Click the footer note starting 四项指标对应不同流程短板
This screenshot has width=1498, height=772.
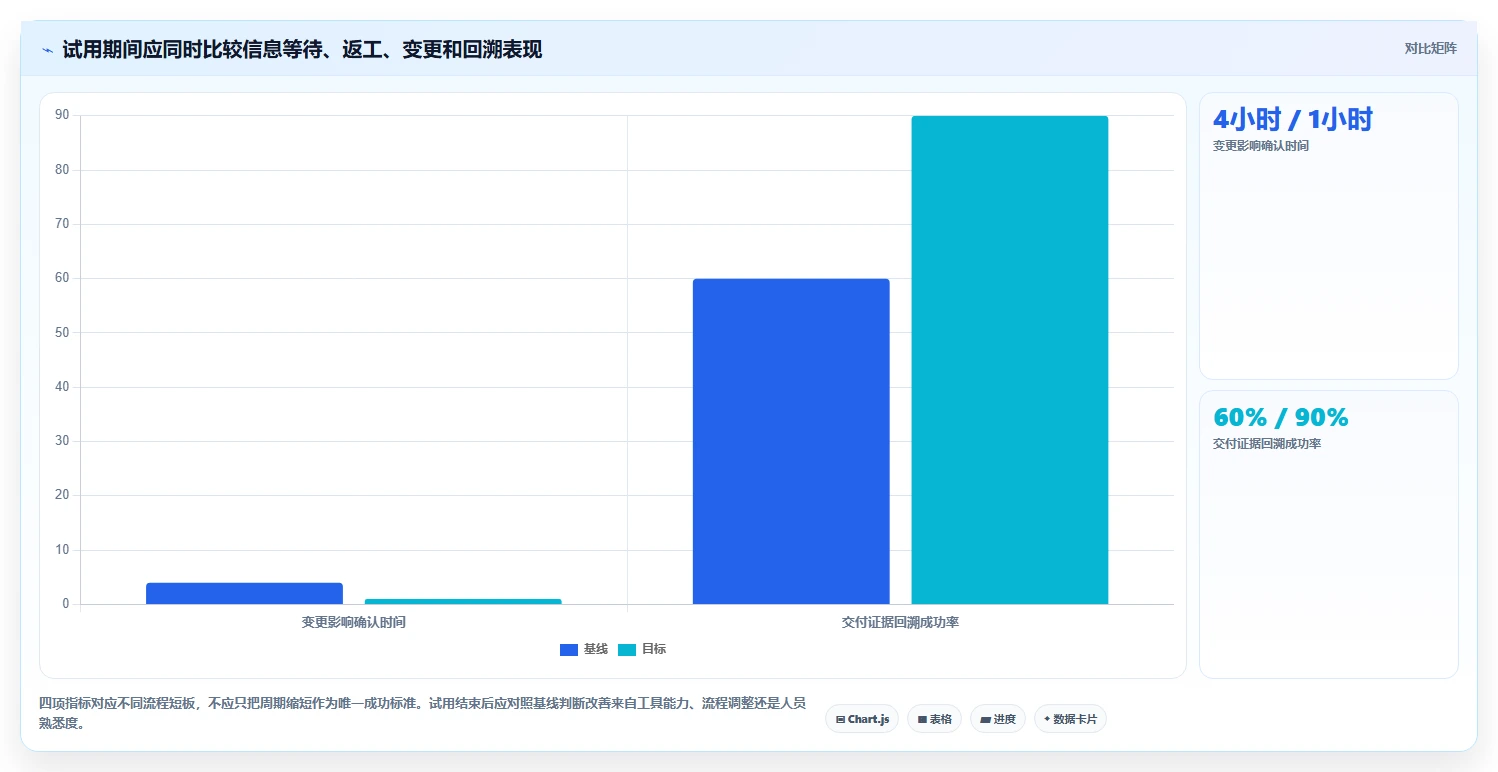[x=423, y=714]
